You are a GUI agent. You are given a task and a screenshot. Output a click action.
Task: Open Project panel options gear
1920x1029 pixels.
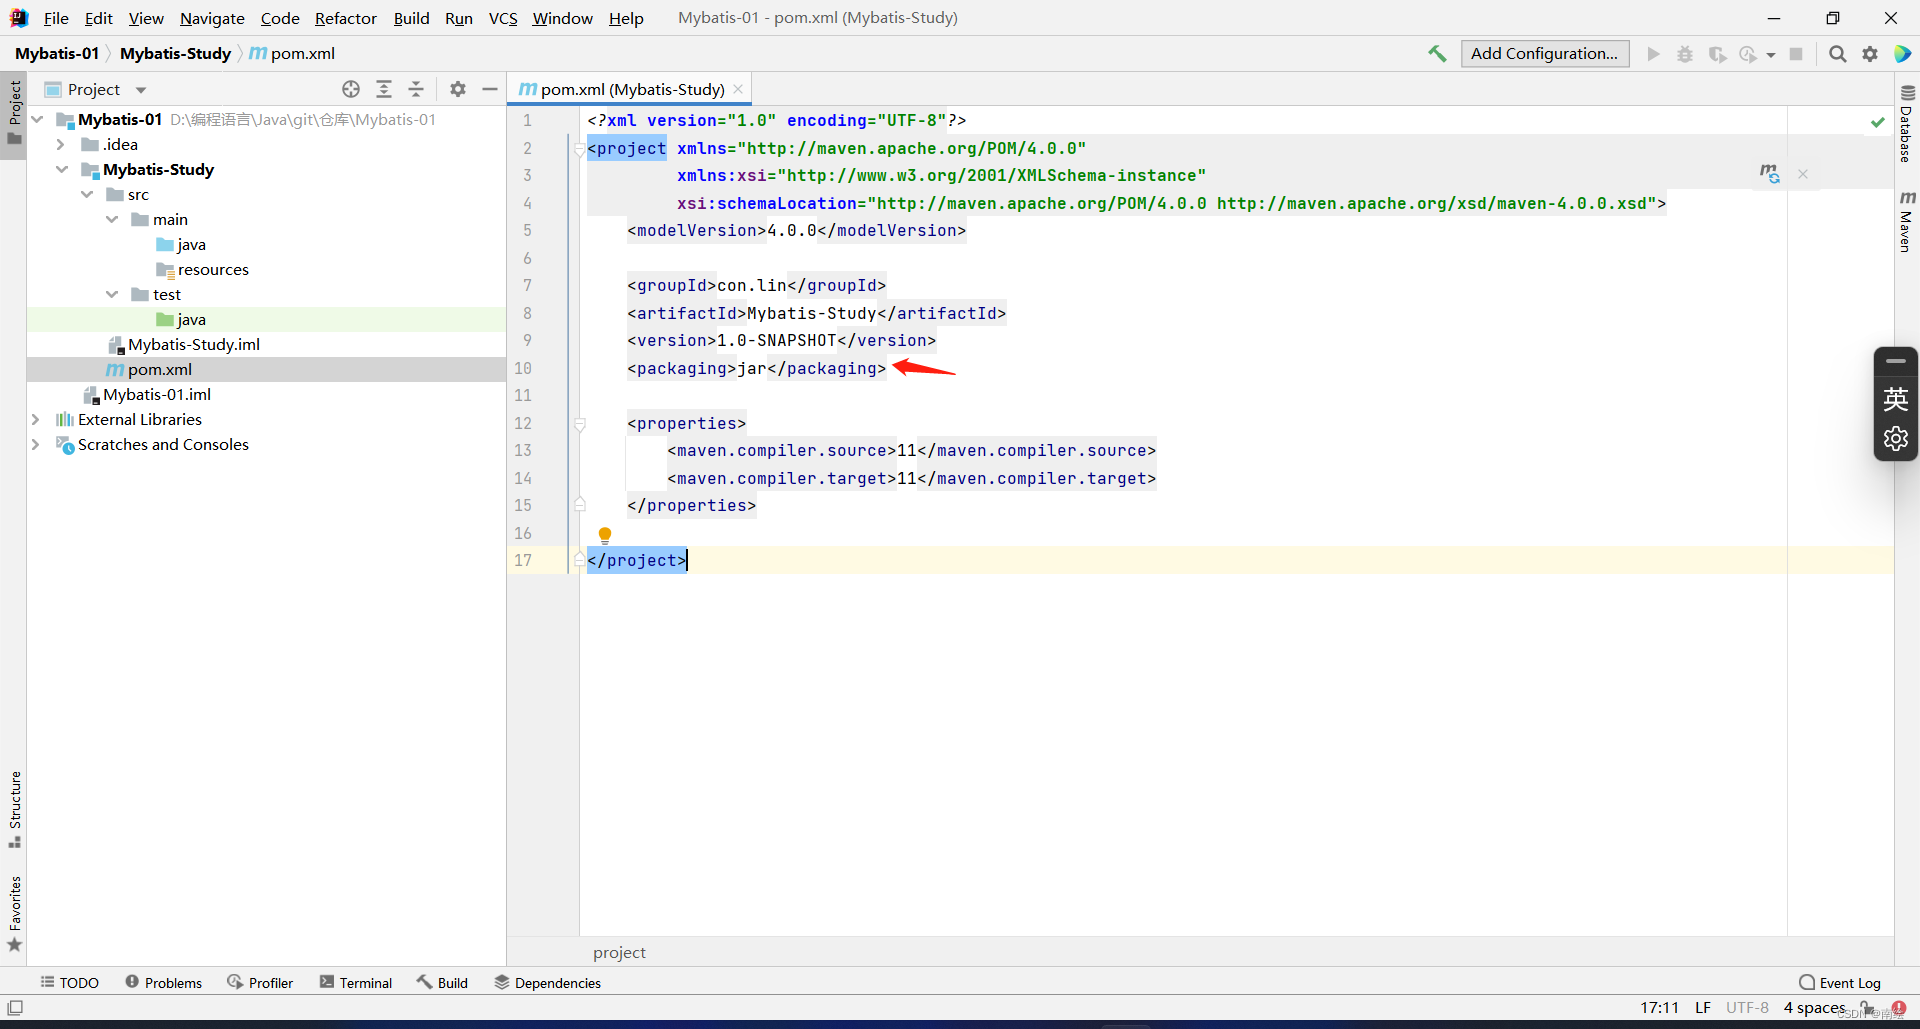(458, 89)
